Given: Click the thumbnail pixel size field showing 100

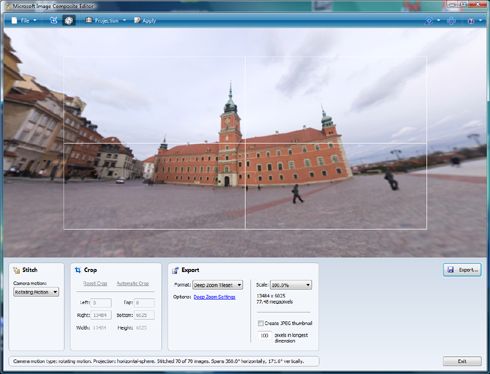Looking at the screenshot, I should (x=264, y=335).
